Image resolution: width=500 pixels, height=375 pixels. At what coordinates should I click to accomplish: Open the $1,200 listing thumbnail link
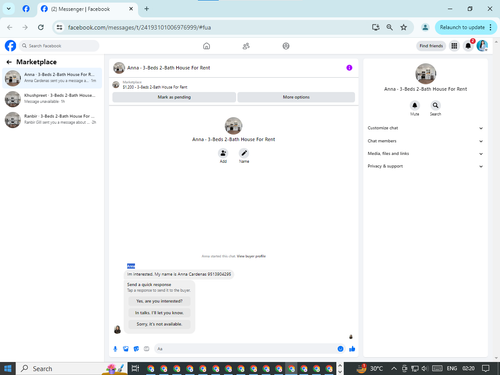click(116, 85)
